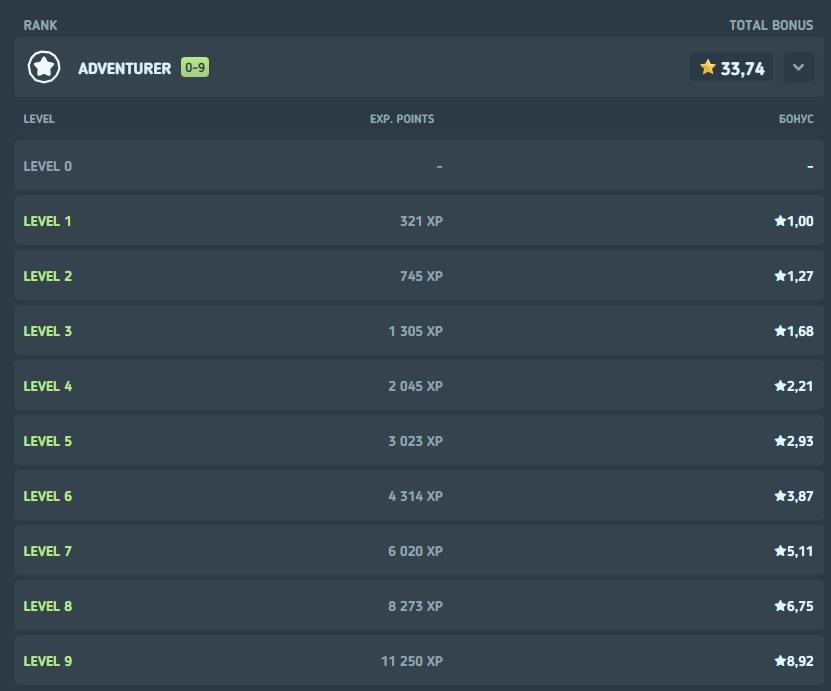This screenshot has height=691, width=831.
Task: Select the LEVEL 1 row label
Action: 48,221
